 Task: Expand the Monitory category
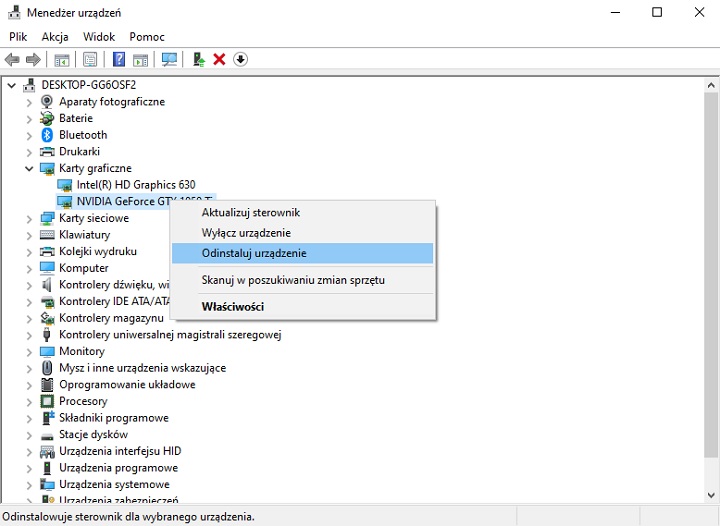[29, 351]
